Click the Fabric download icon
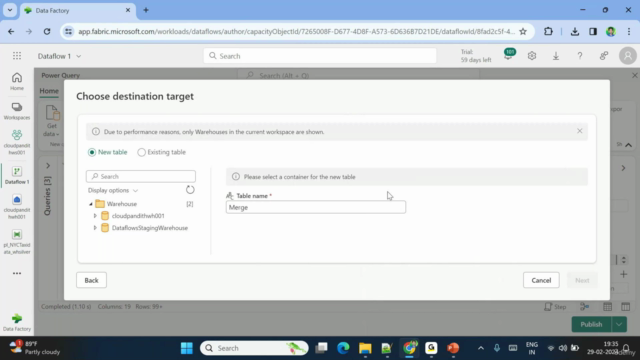 click(556, 56)
